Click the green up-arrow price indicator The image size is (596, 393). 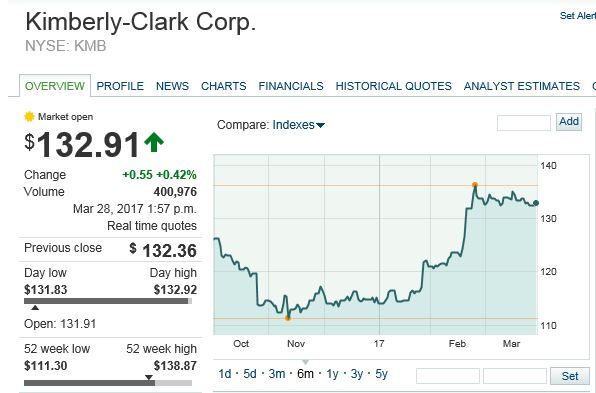click(x=154, y=142)
